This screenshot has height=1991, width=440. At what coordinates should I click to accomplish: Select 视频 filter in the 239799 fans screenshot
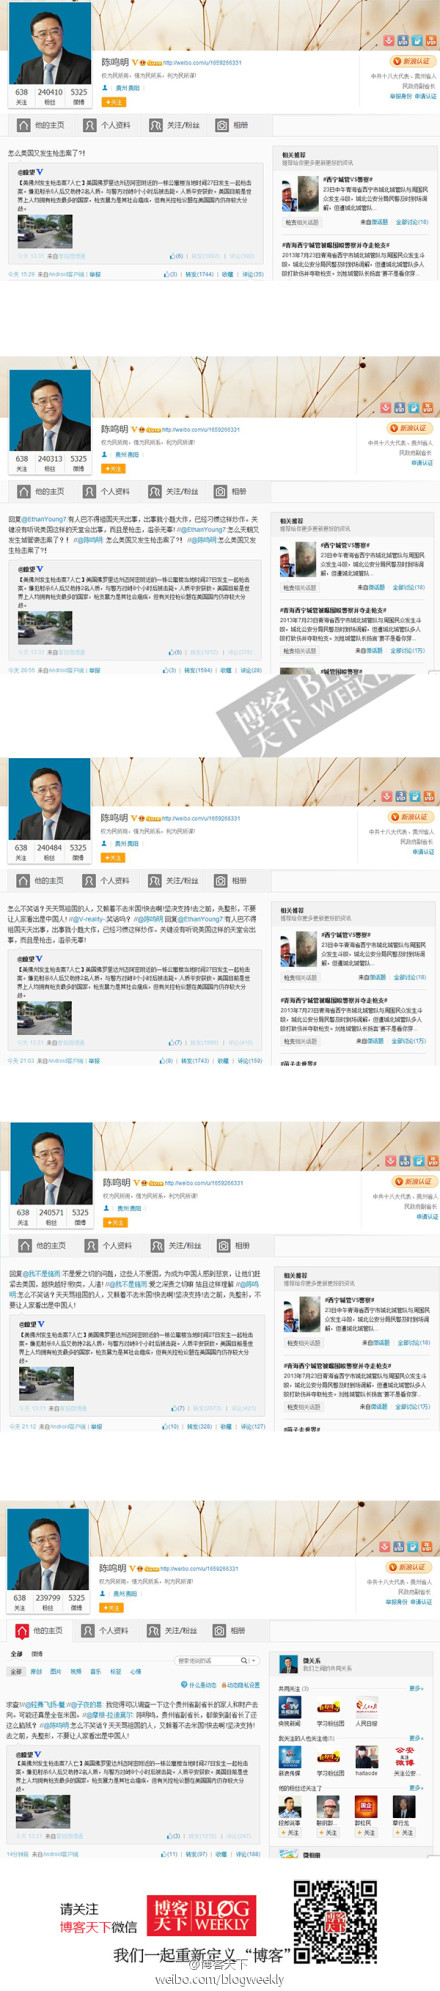[76, 1672]
